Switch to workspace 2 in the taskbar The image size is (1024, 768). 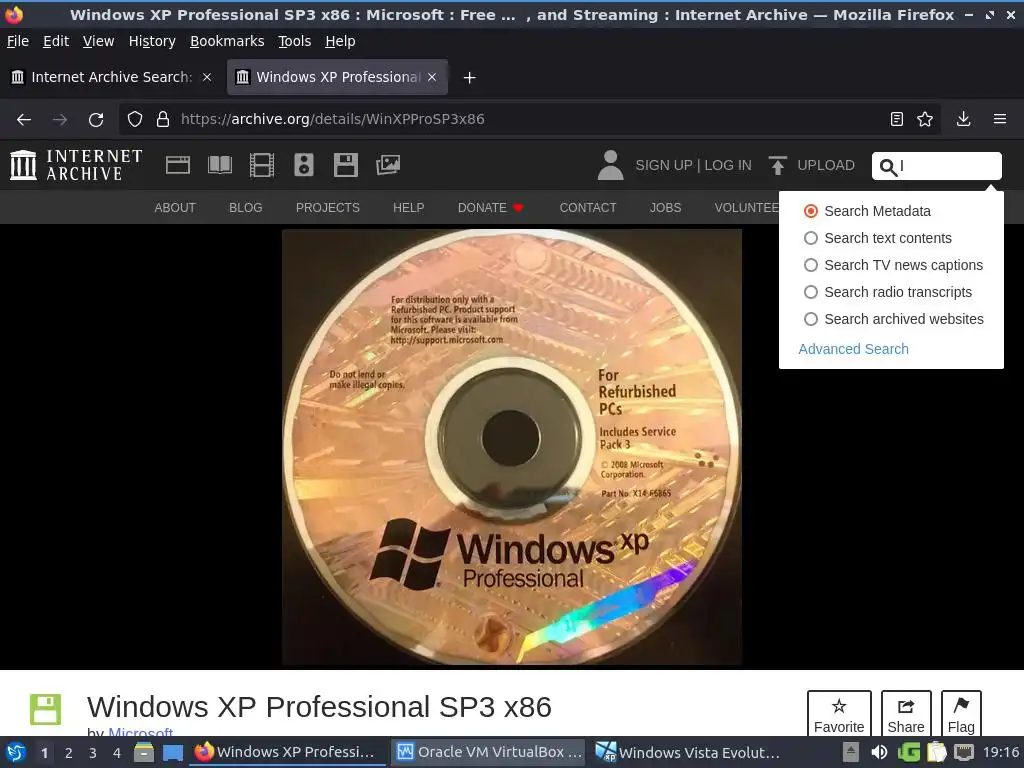[69, 752]
